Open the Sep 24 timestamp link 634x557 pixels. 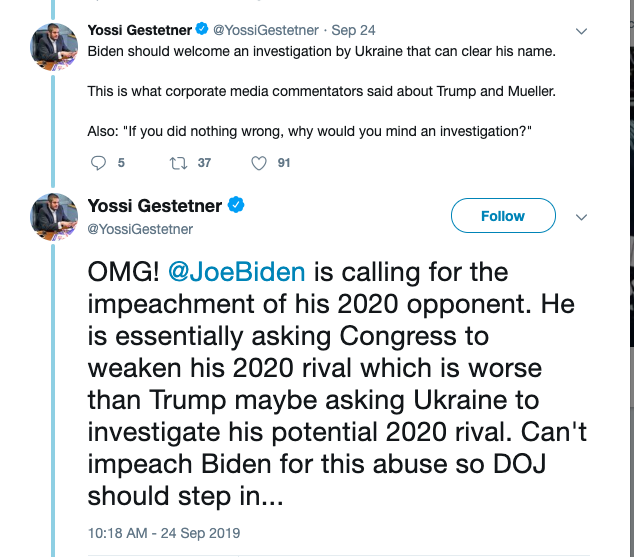click(351, 30)
